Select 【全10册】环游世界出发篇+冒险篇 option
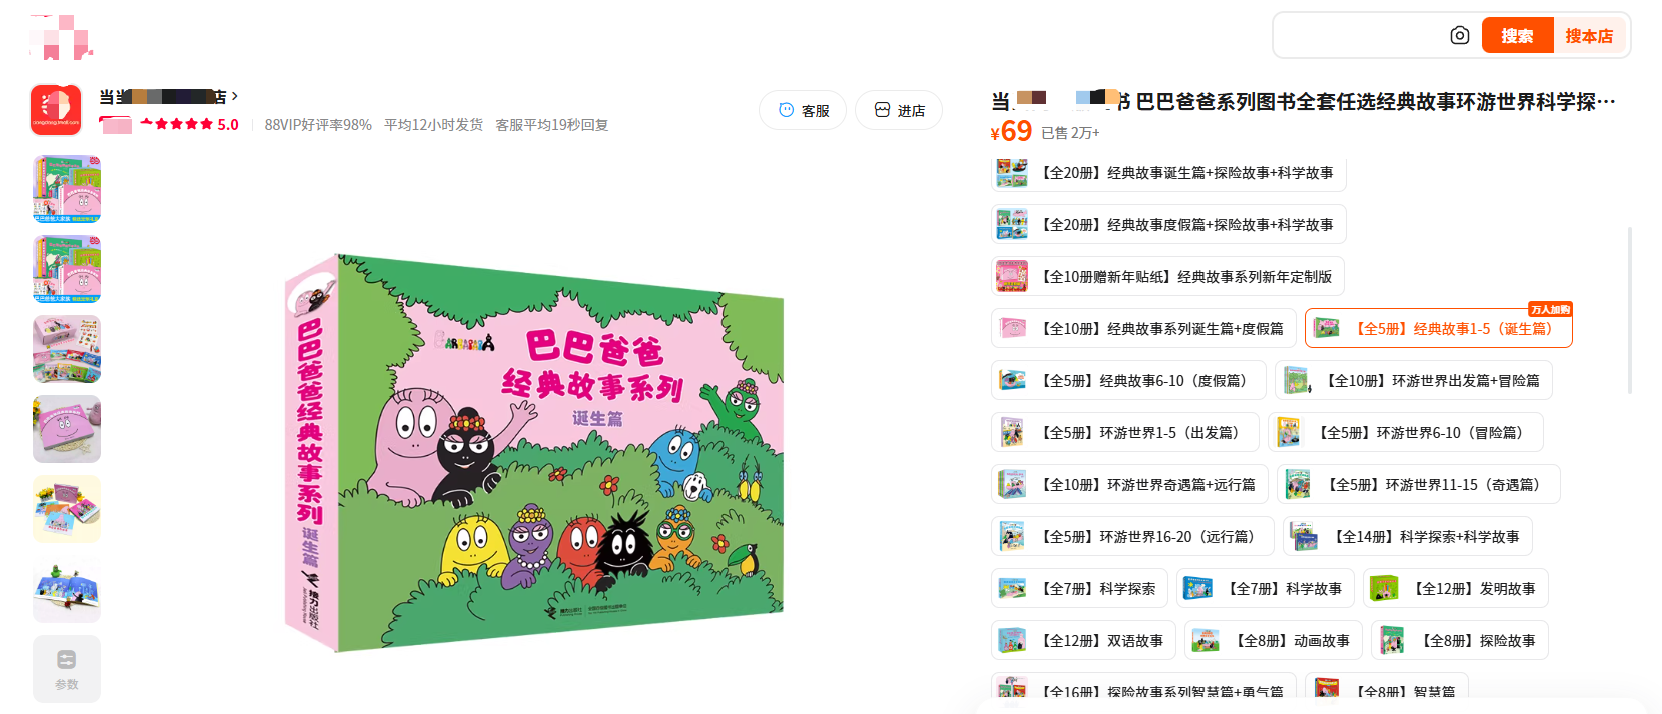The image size is (1662, 714). 1413,380
